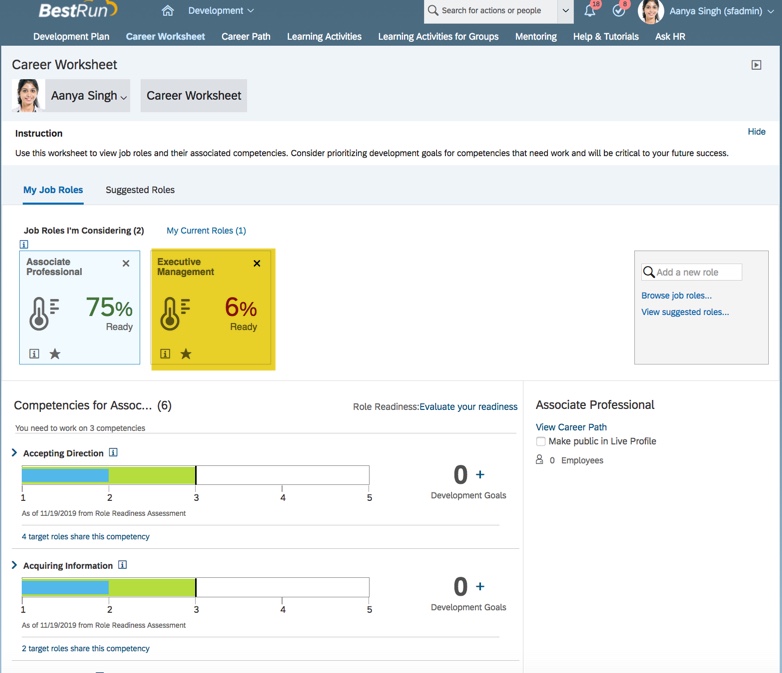The image size is (782, 673).
Task: Open the Development module dropdown
Action: pos(221,11)
